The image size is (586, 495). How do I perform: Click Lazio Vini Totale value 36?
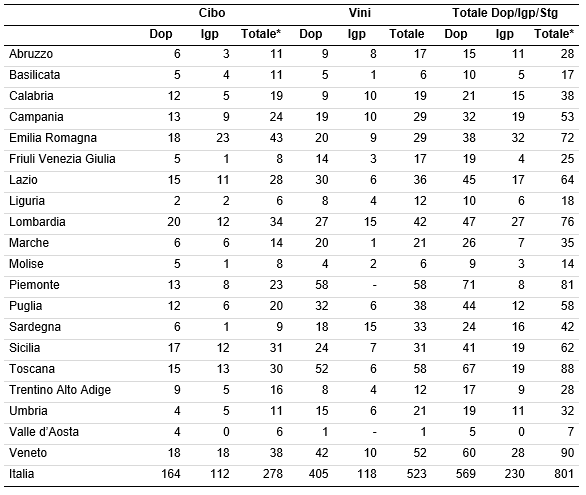tap(420, 180)
